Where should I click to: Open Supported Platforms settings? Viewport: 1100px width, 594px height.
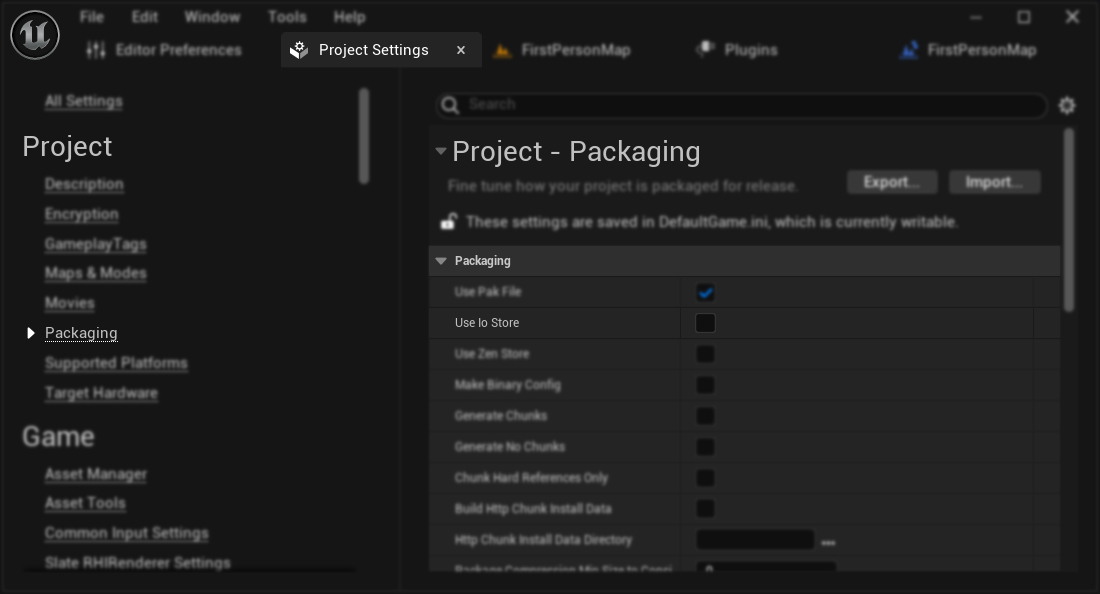click(116, 363)
